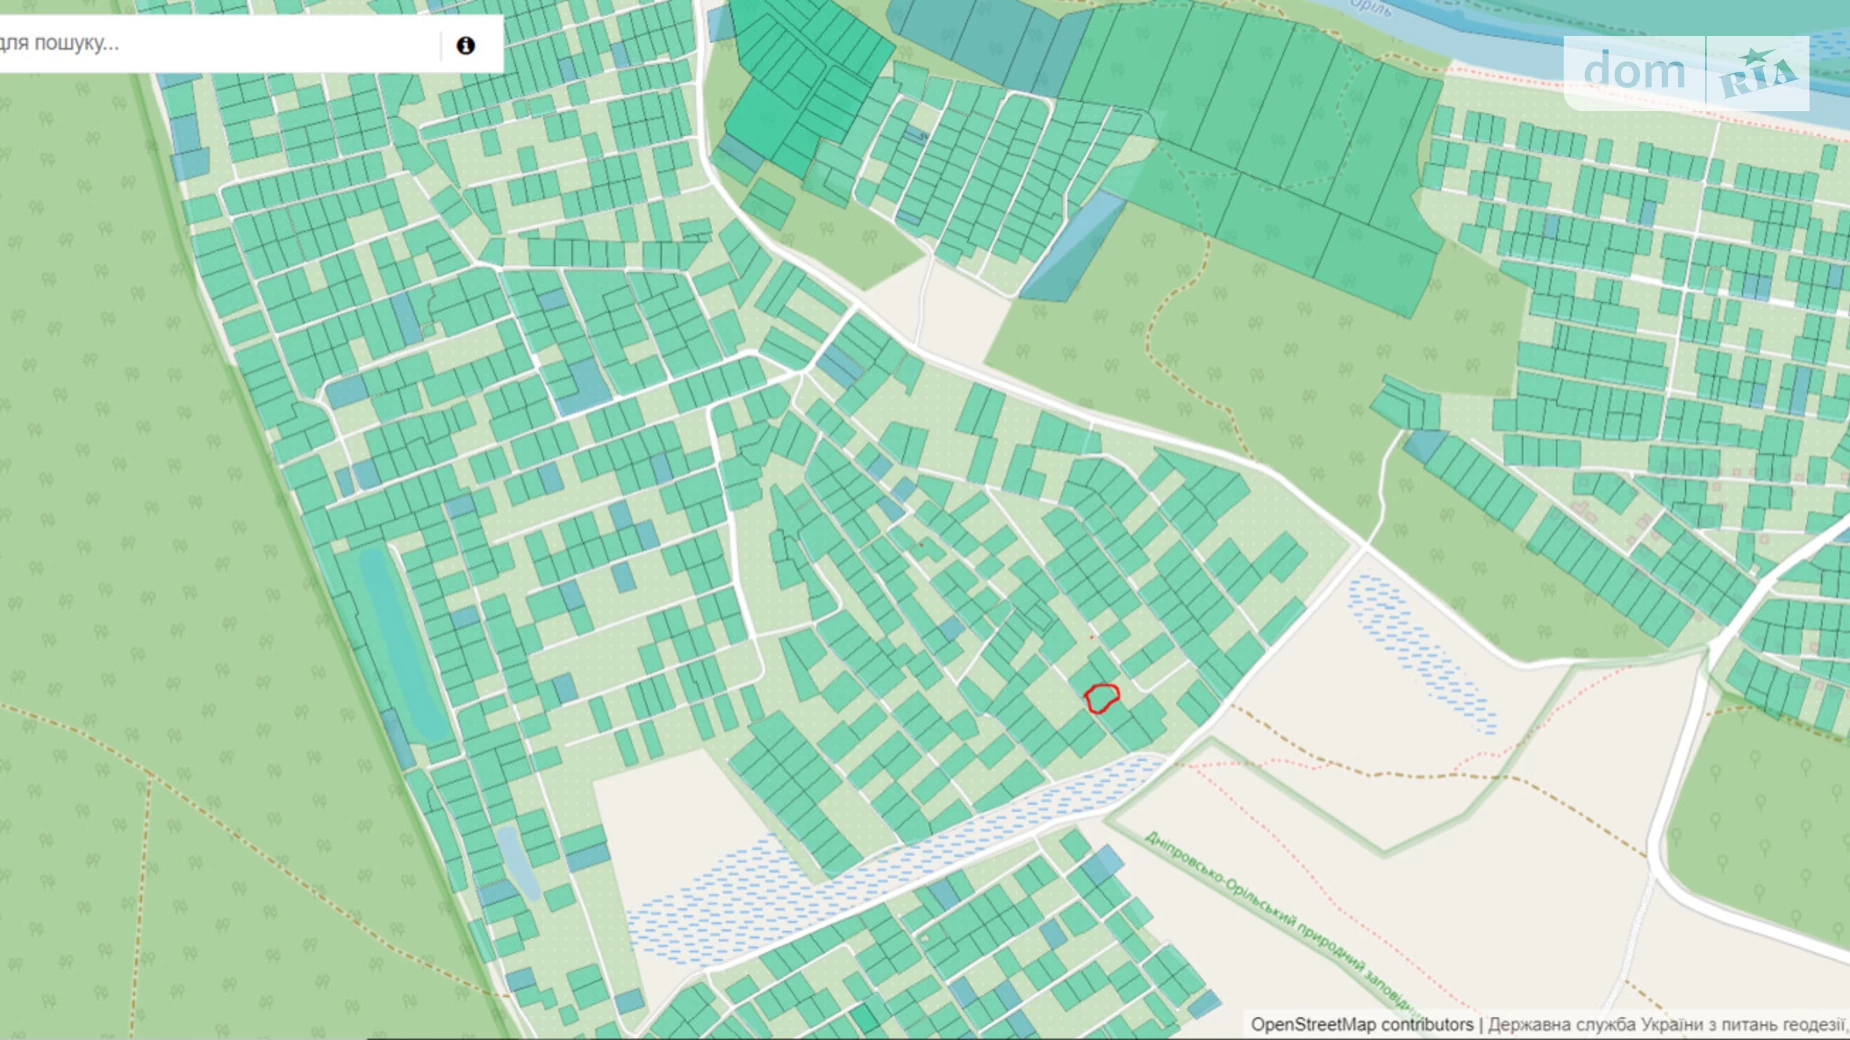Viewport: 1850px width, 1040px height.
Task: Click the wetland strip along the southern road
Action: pyautogui.click(x=900, y=860)
